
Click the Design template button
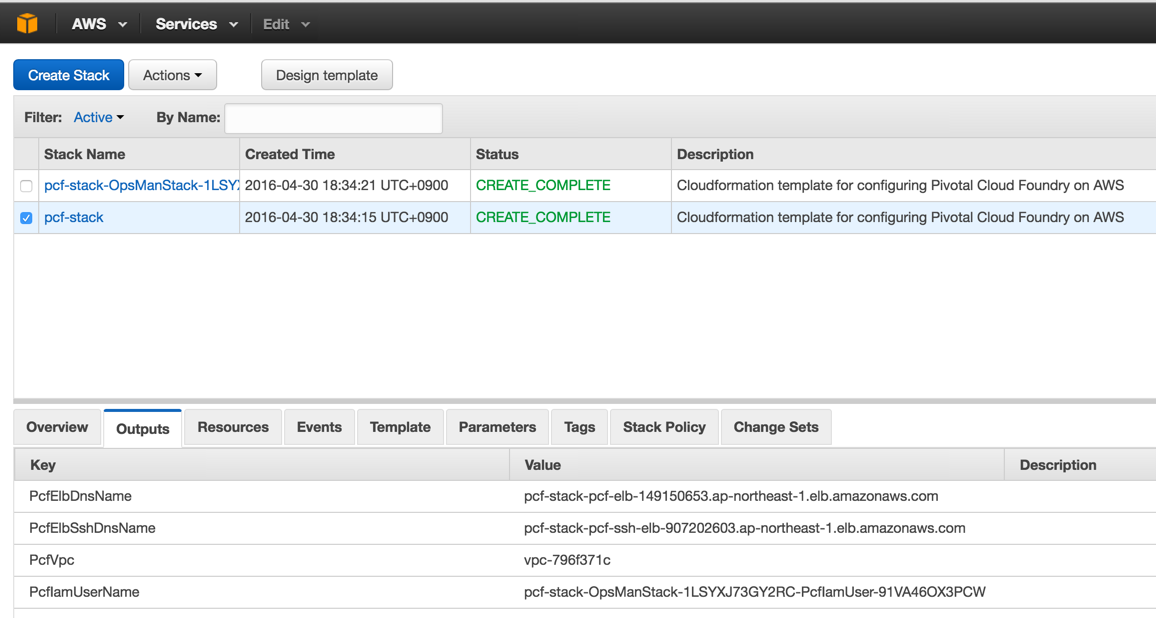point(327,75)
